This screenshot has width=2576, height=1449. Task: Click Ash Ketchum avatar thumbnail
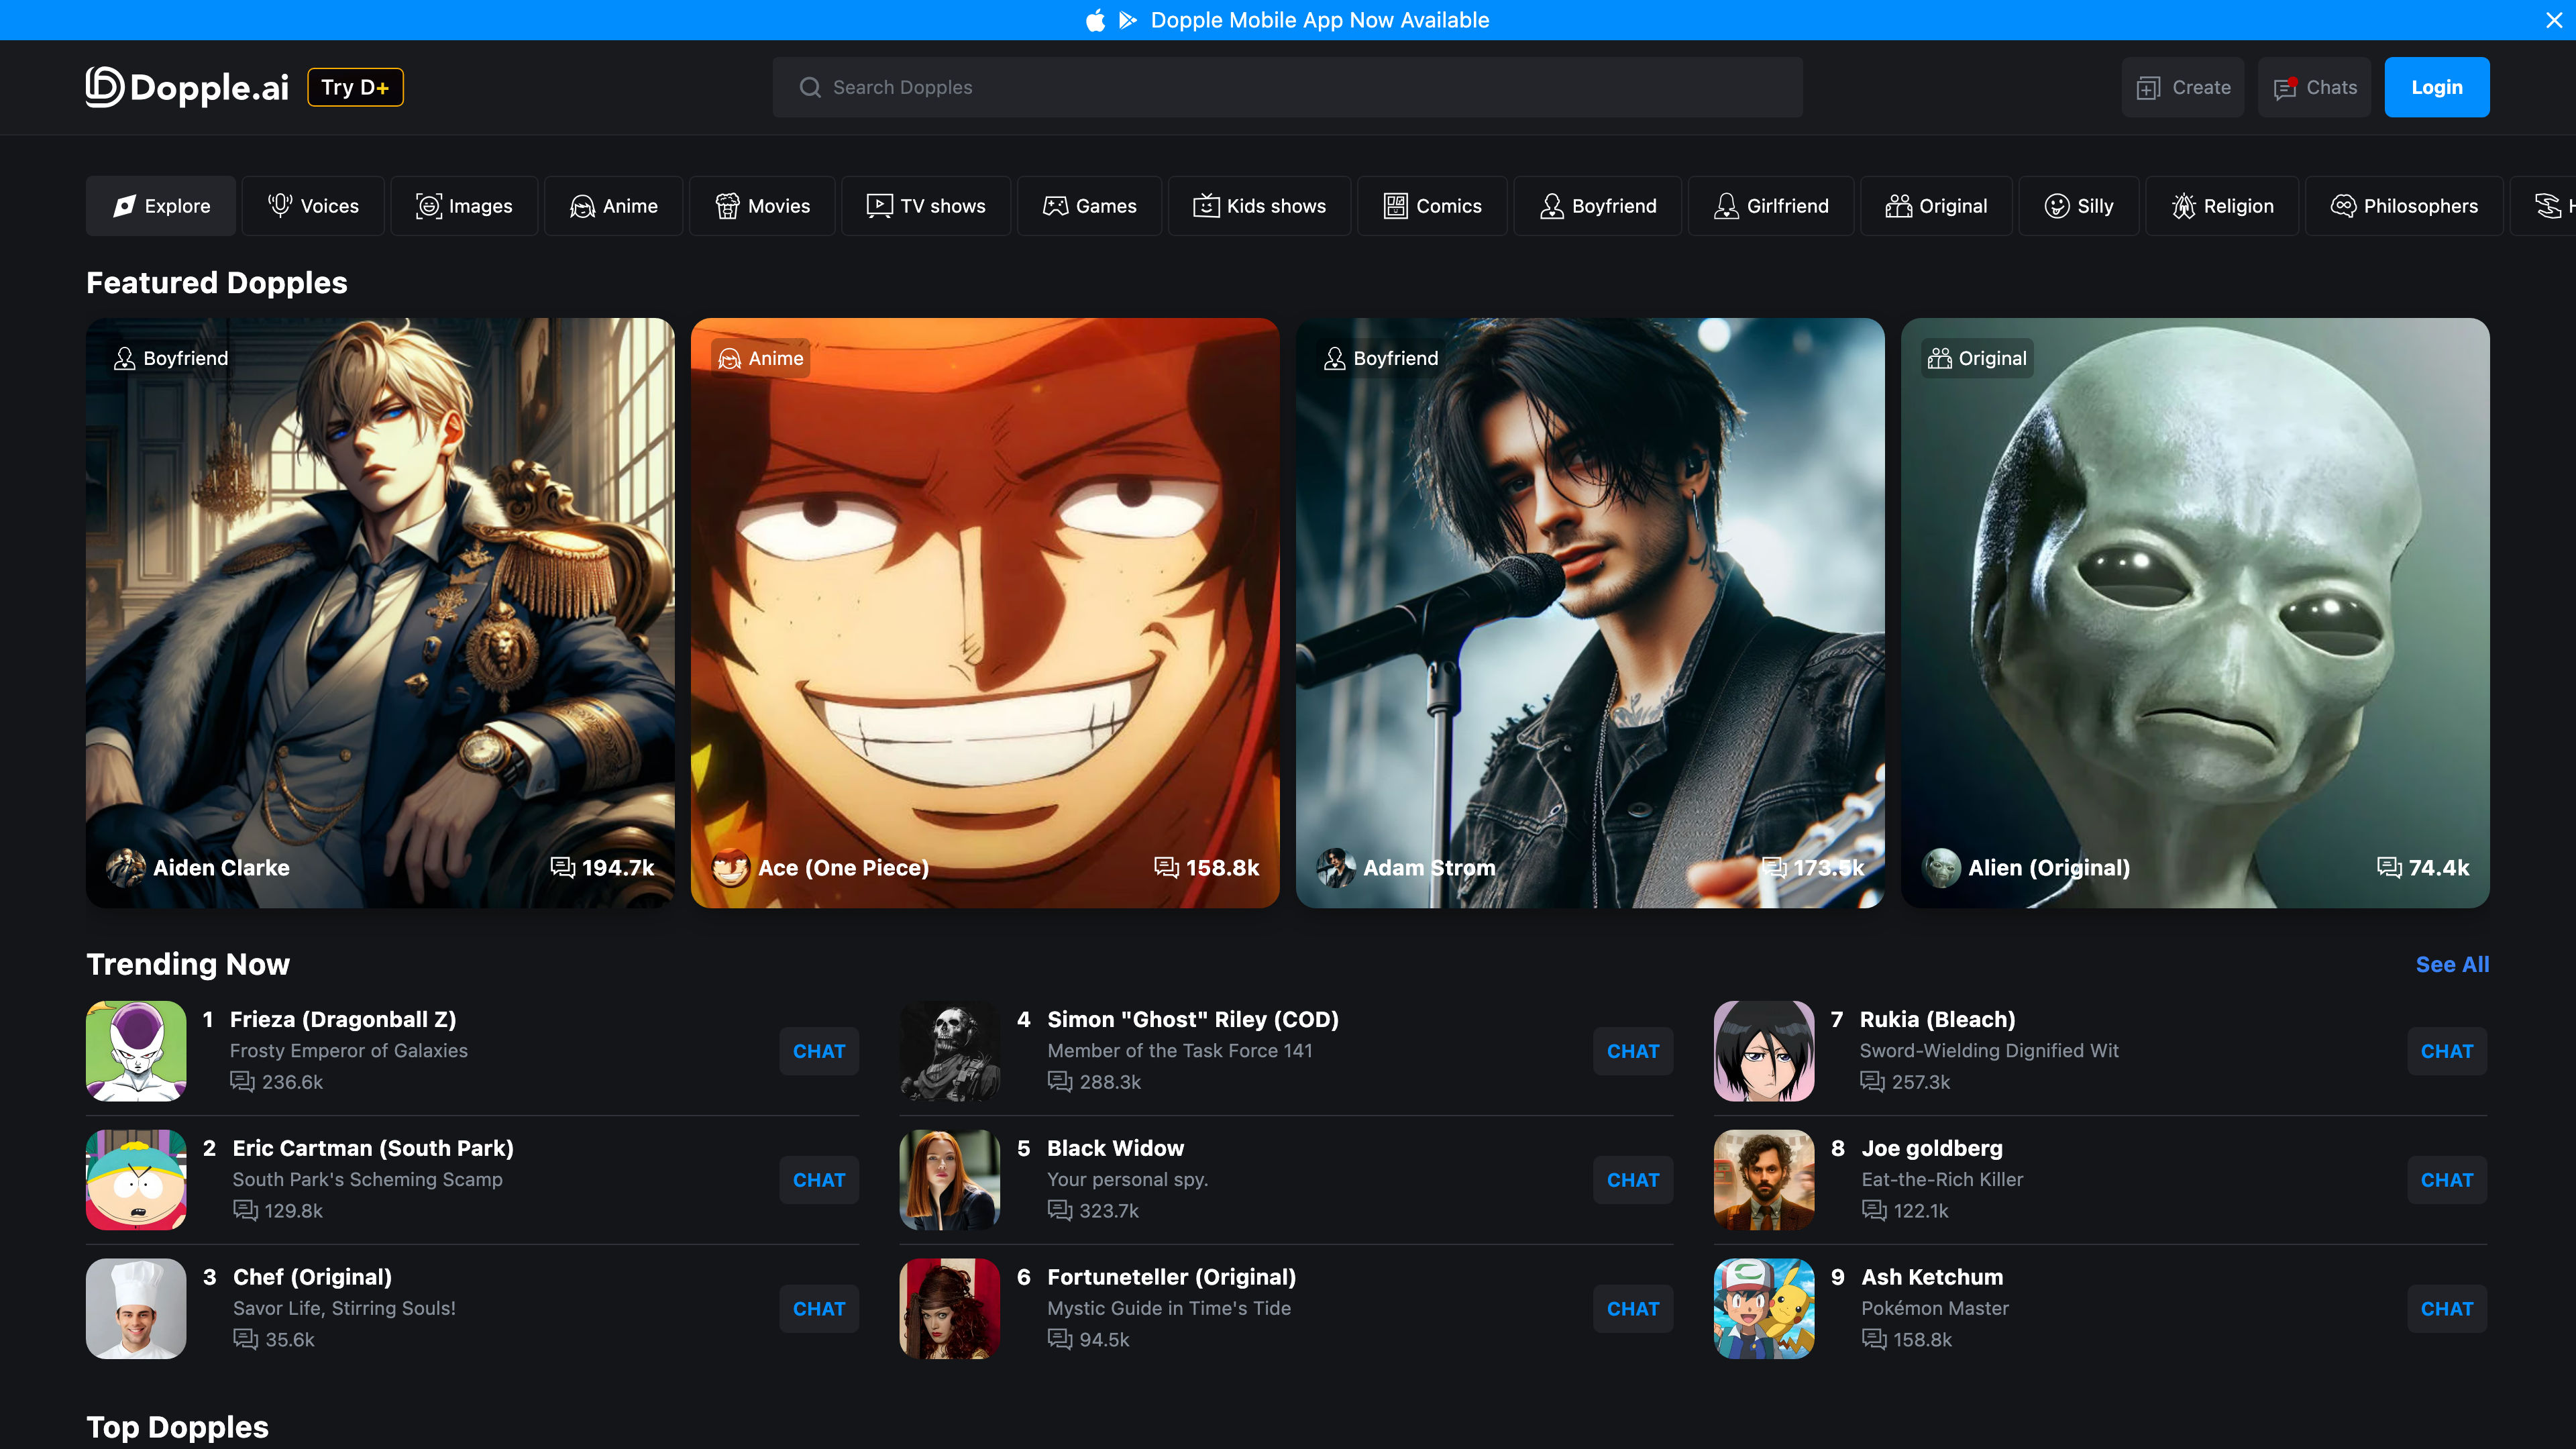(1764, 1309)
